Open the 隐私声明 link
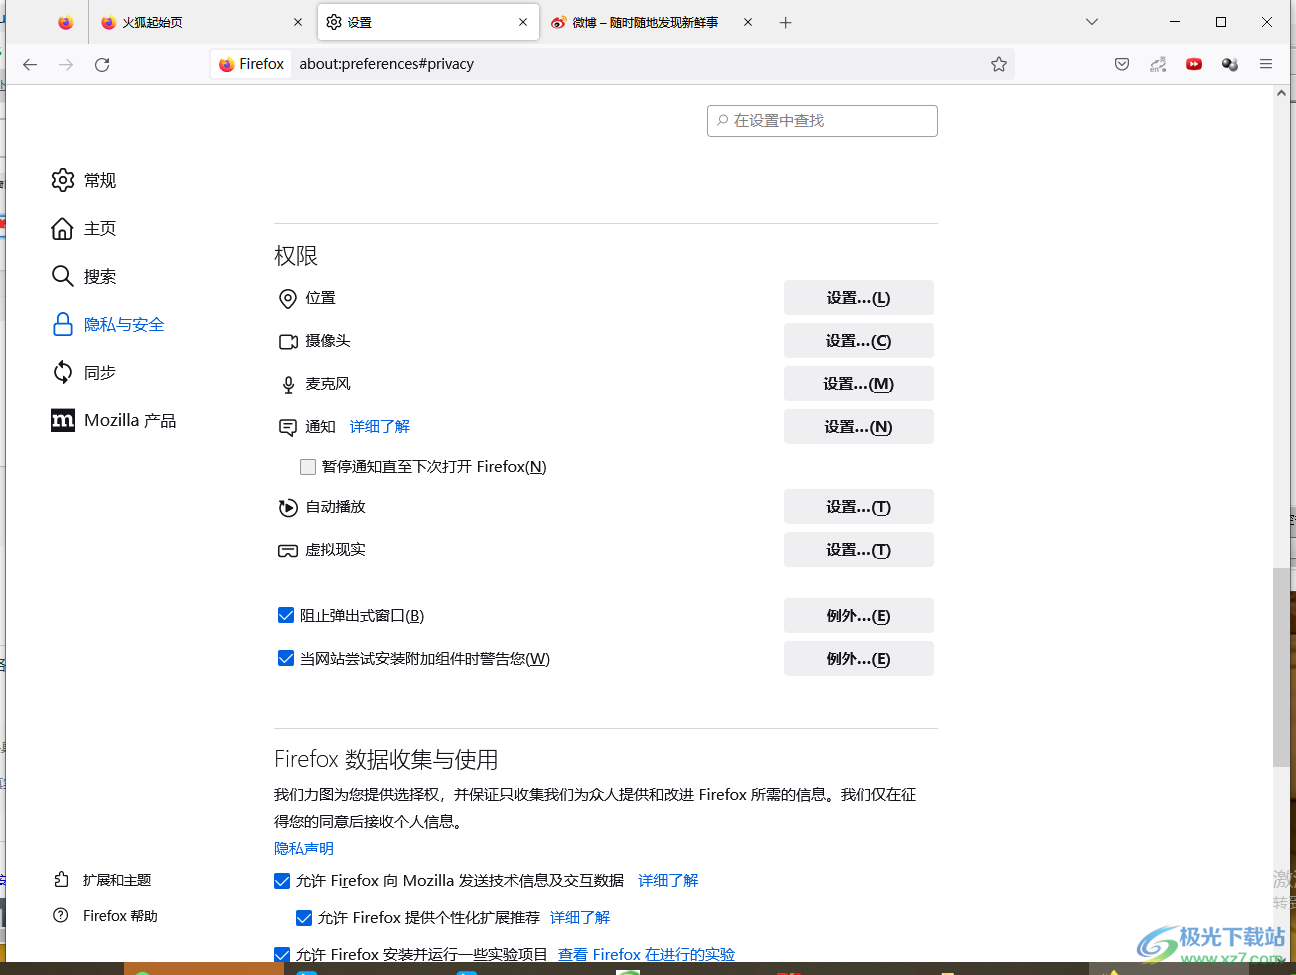Viewport: 1296px width, 975px height. click(304, 848)
